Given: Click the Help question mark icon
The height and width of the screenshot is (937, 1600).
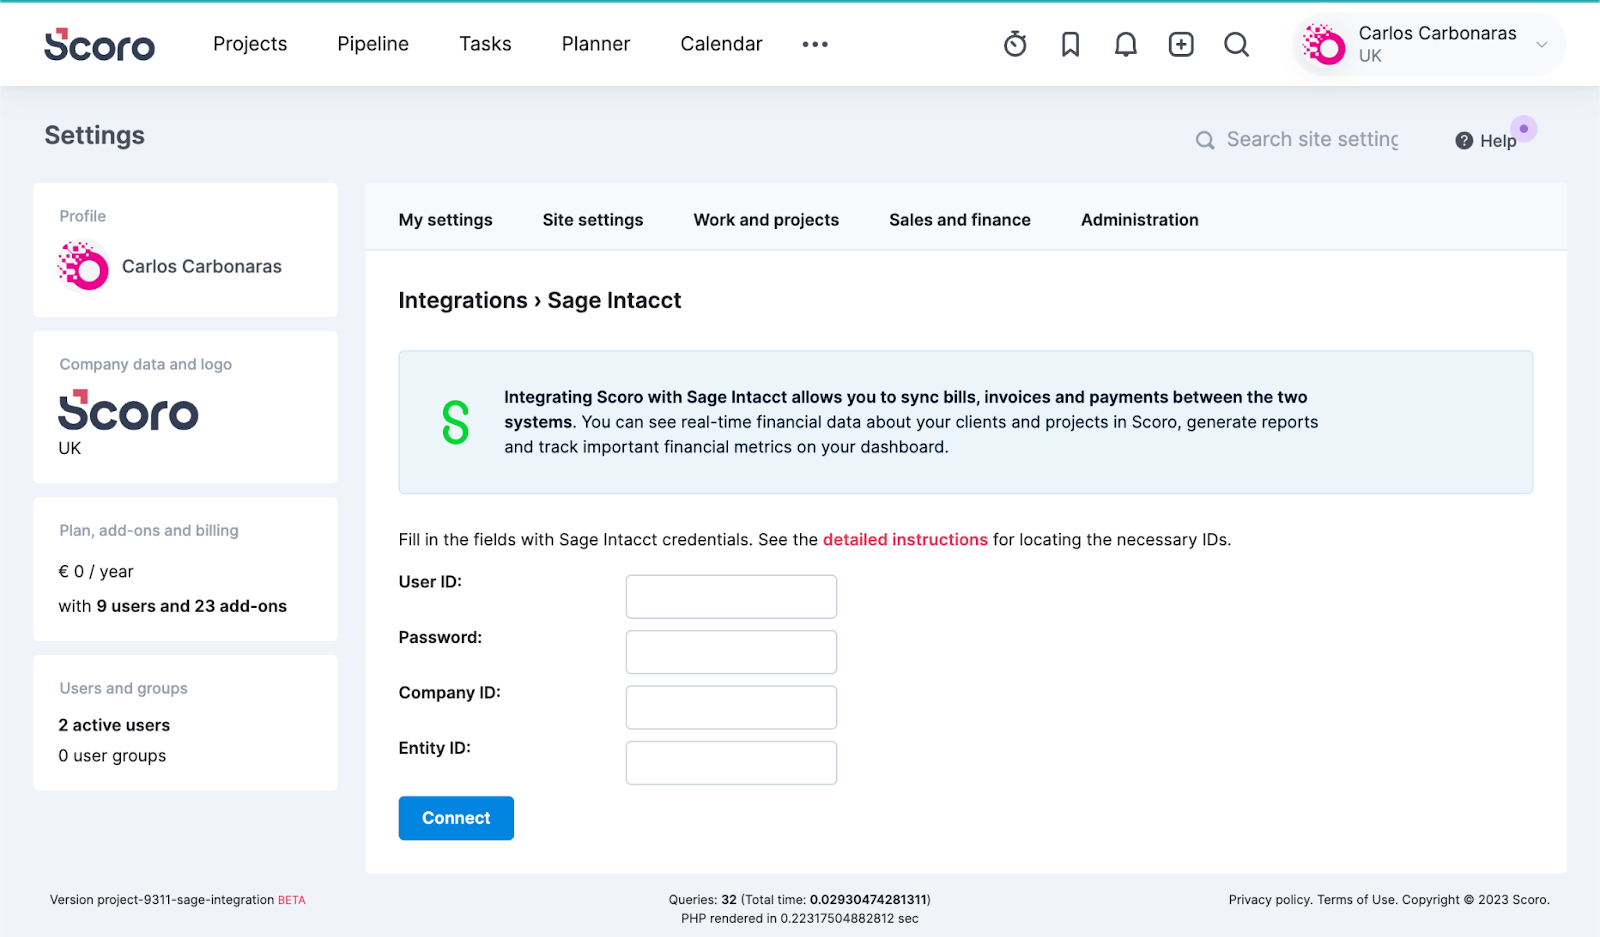Looking at the screenshot, I should (1464, 141).
